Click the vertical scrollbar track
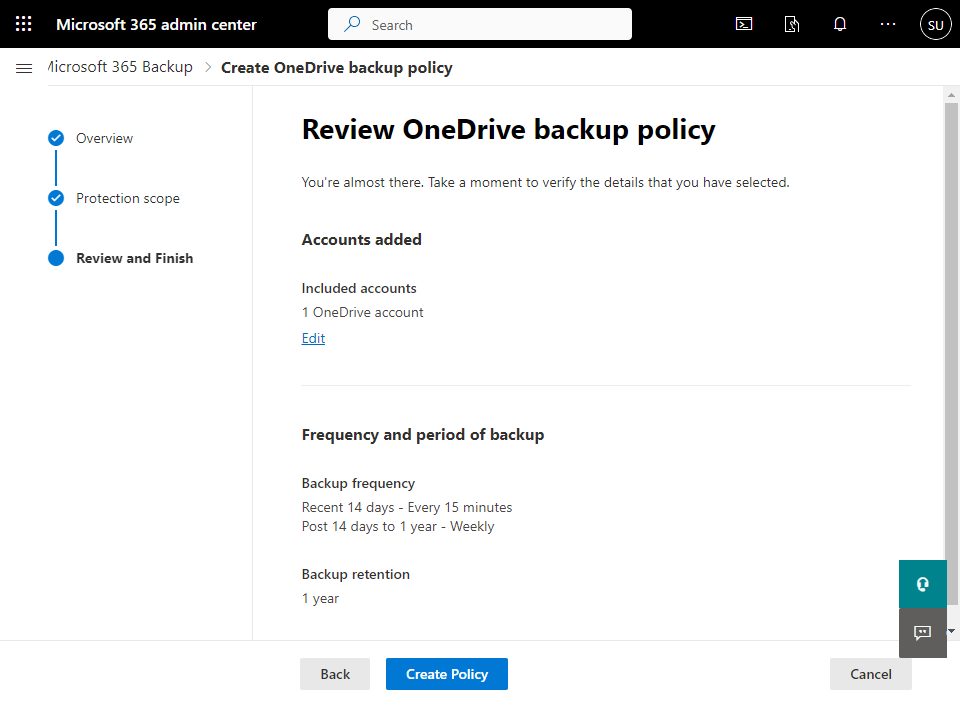The image size is (960, 708). 951,614
